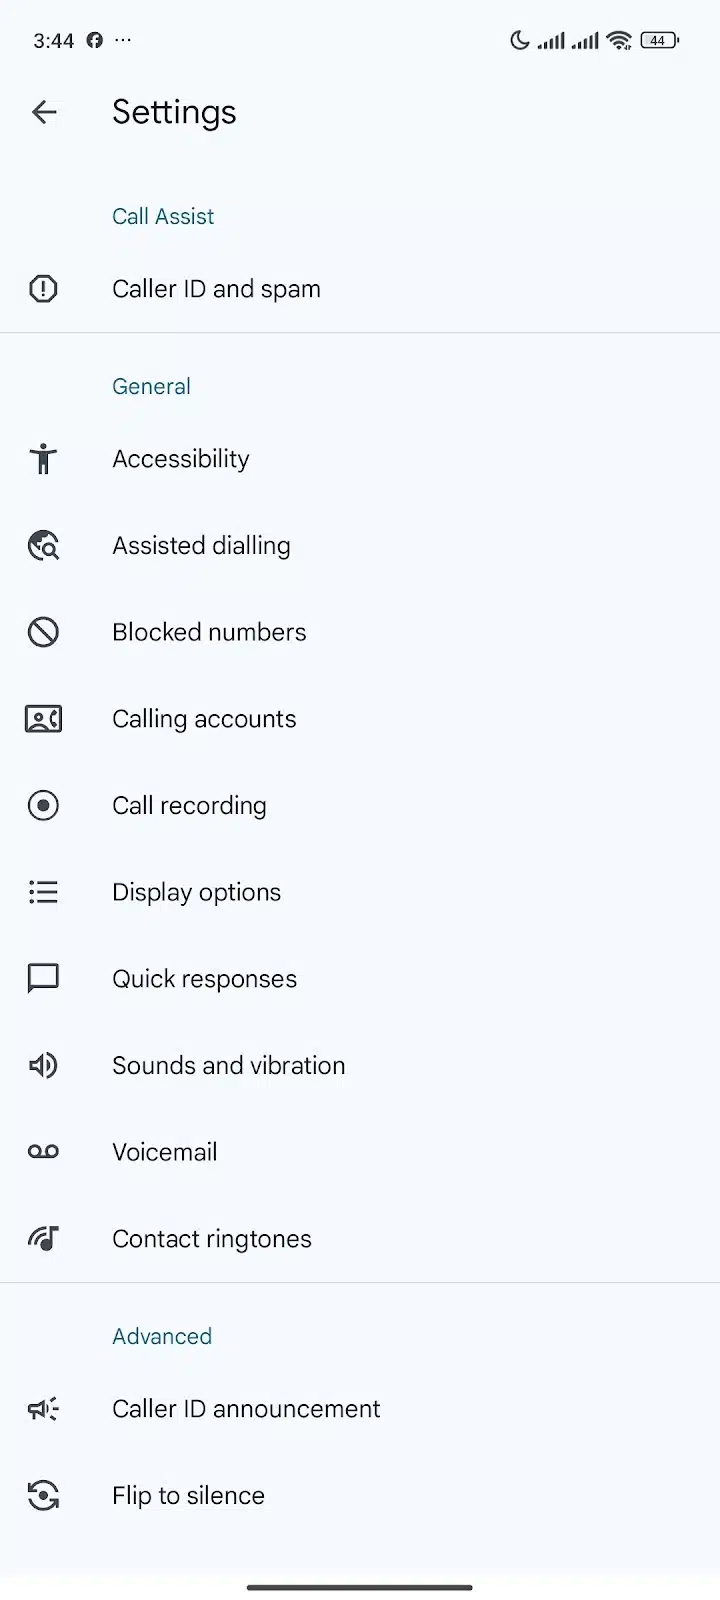Open the Voicemail settings entry
Viewport: 720px width, 1600px height.
click(x=360, y=1152)
